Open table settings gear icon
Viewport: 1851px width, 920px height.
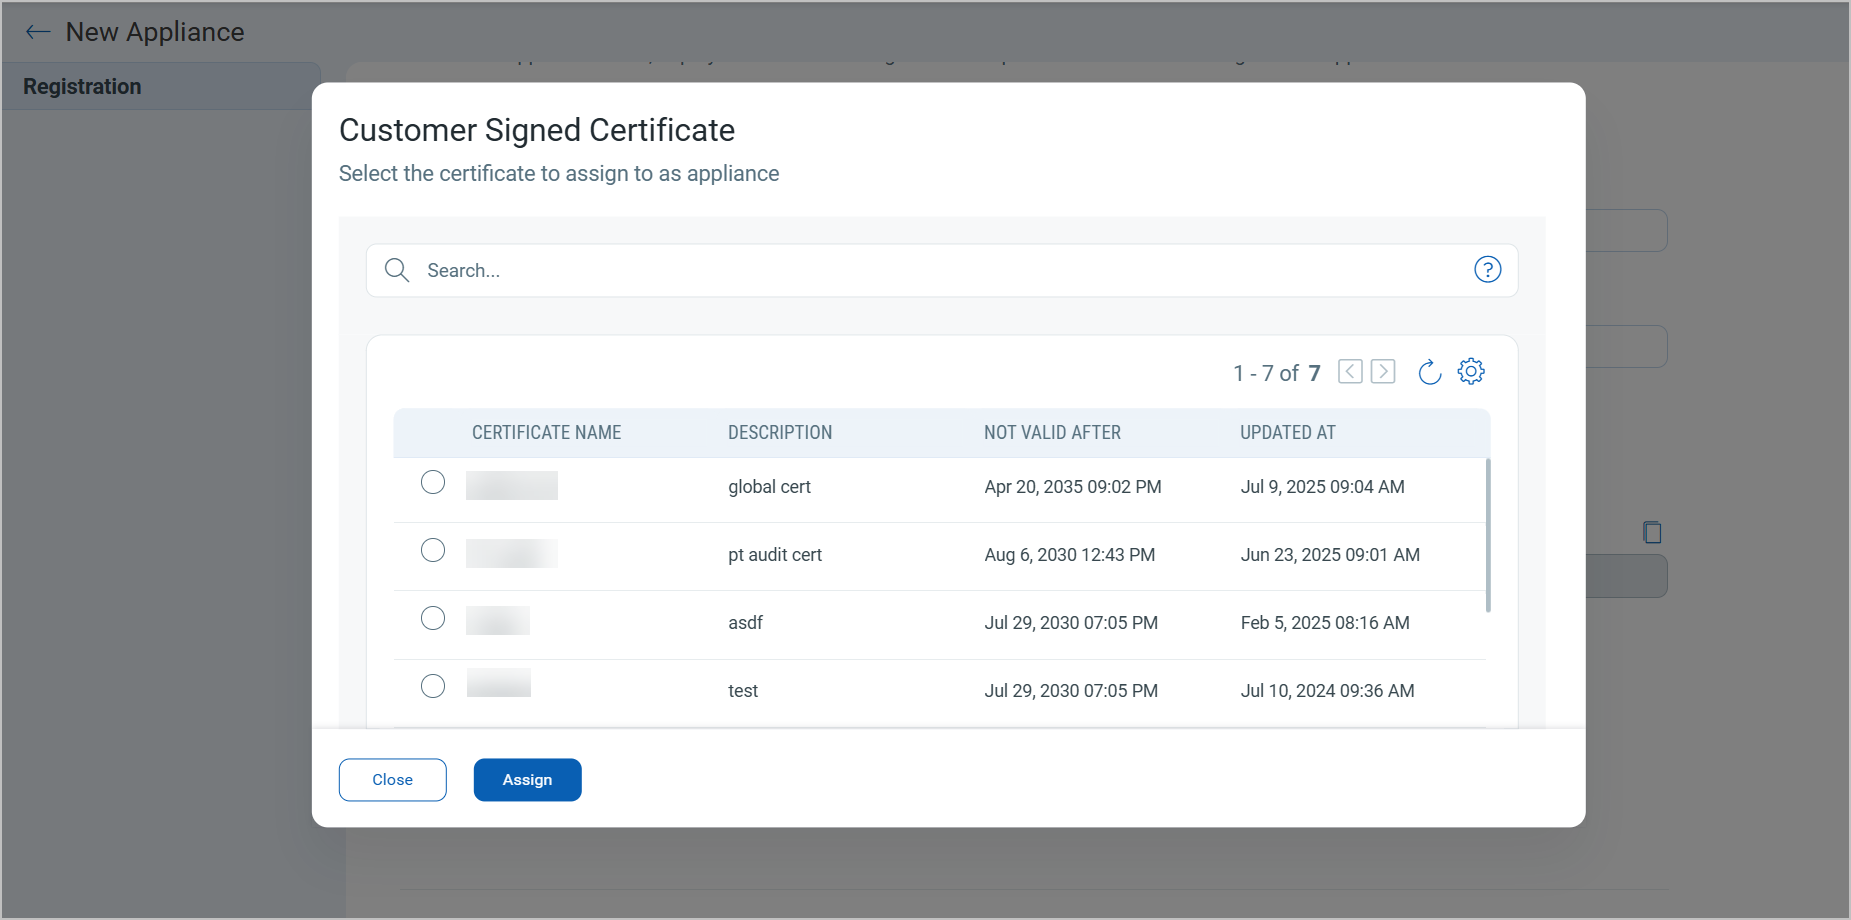coord(1471,372)
